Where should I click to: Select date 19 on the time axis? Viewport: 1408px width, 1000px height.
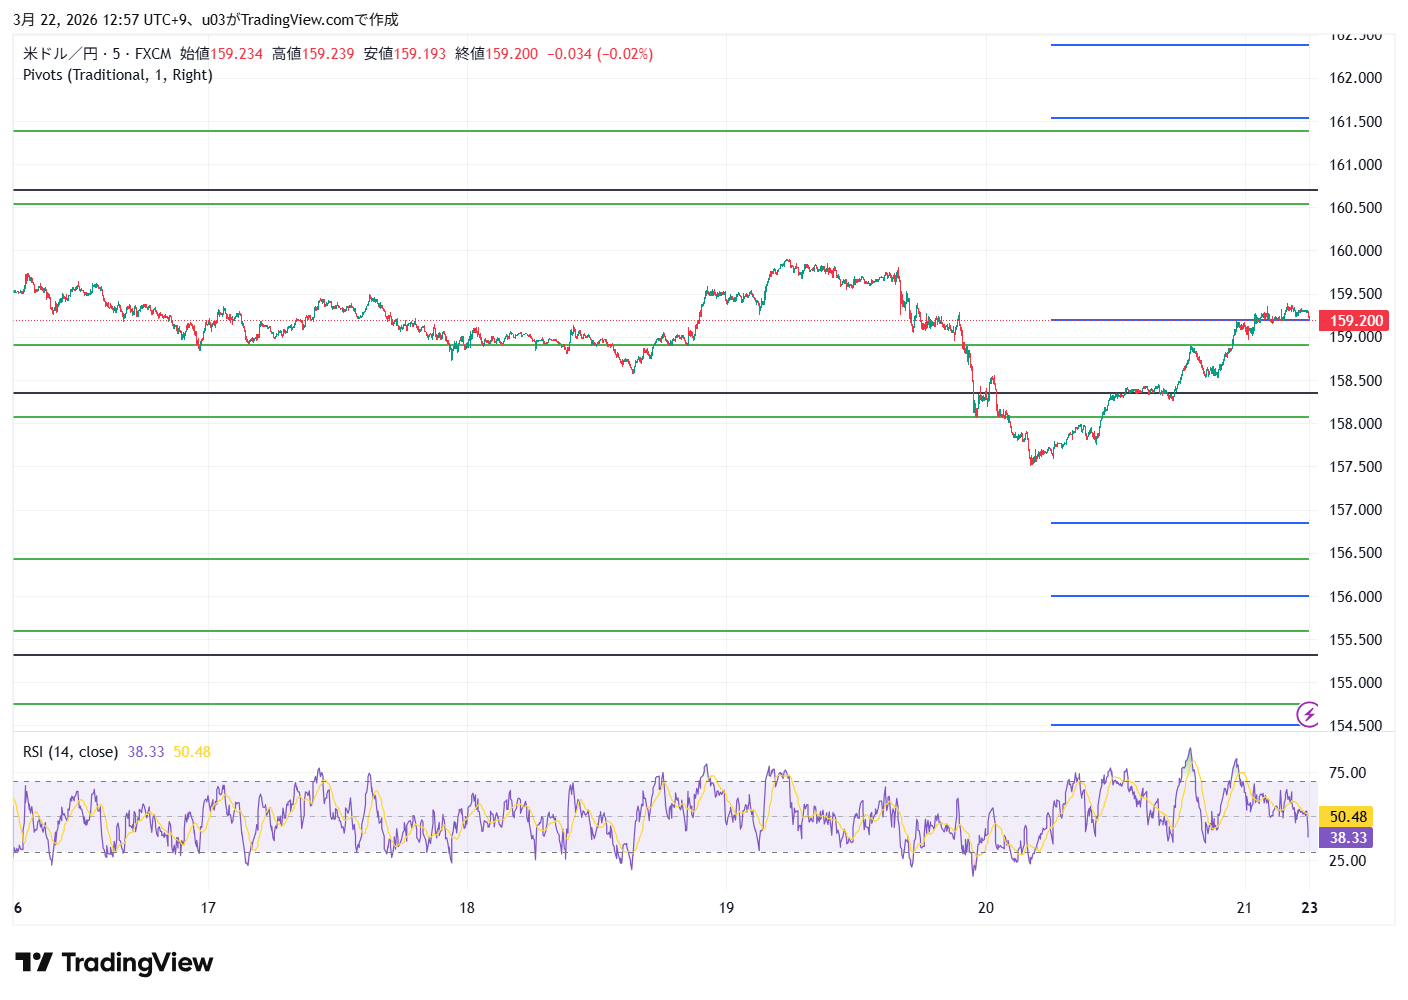coord(726,908)
